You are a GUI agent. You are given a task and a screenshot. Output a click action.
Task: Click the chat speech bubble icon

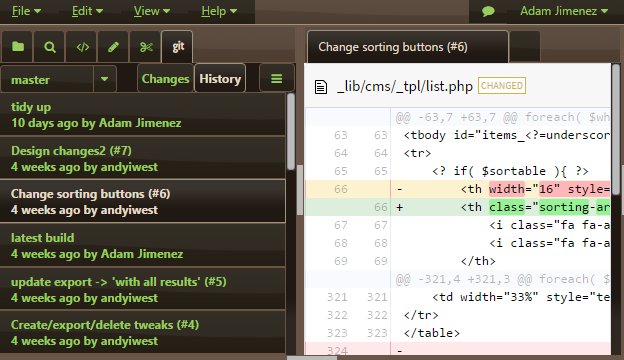(x=488, y=11)
